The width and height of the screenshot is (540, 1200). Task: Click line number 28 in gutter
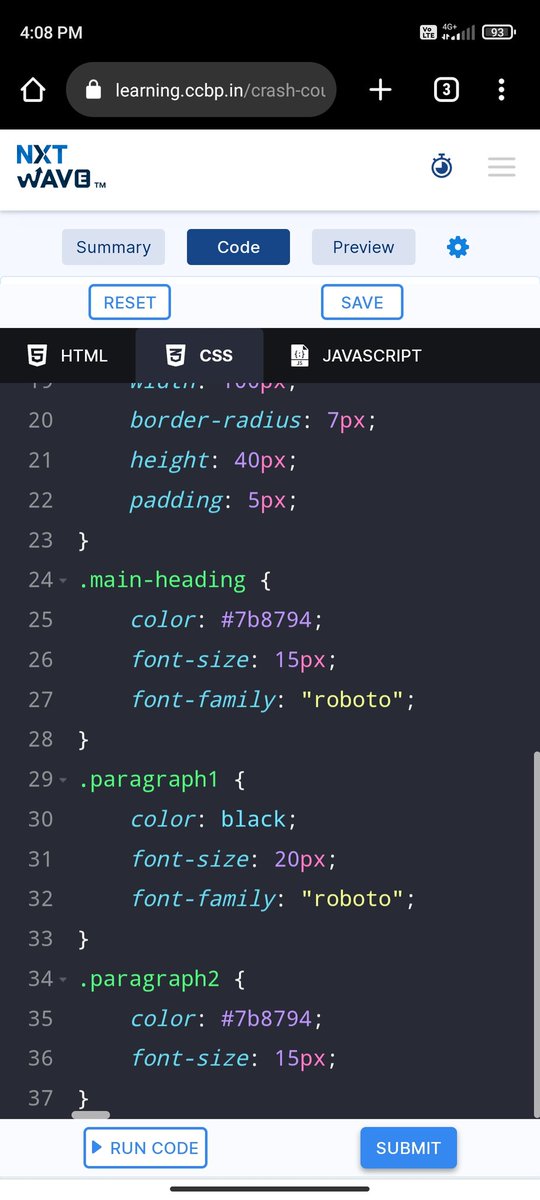tap(40, 739)
